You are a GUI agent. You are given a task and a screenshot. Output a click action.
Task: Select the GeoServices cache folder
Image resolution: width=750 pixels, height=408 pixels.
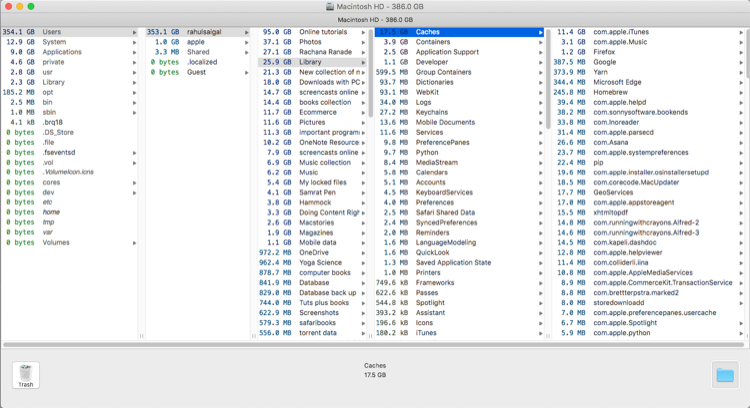[649, 192]
